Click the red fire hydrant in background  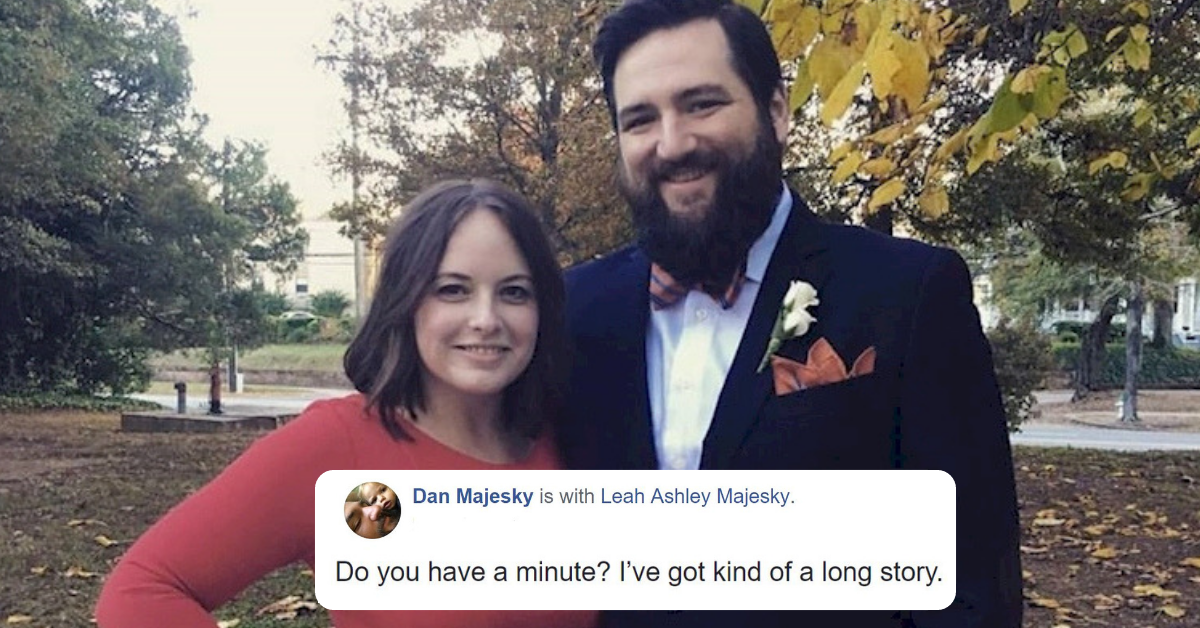pos(214,389)
